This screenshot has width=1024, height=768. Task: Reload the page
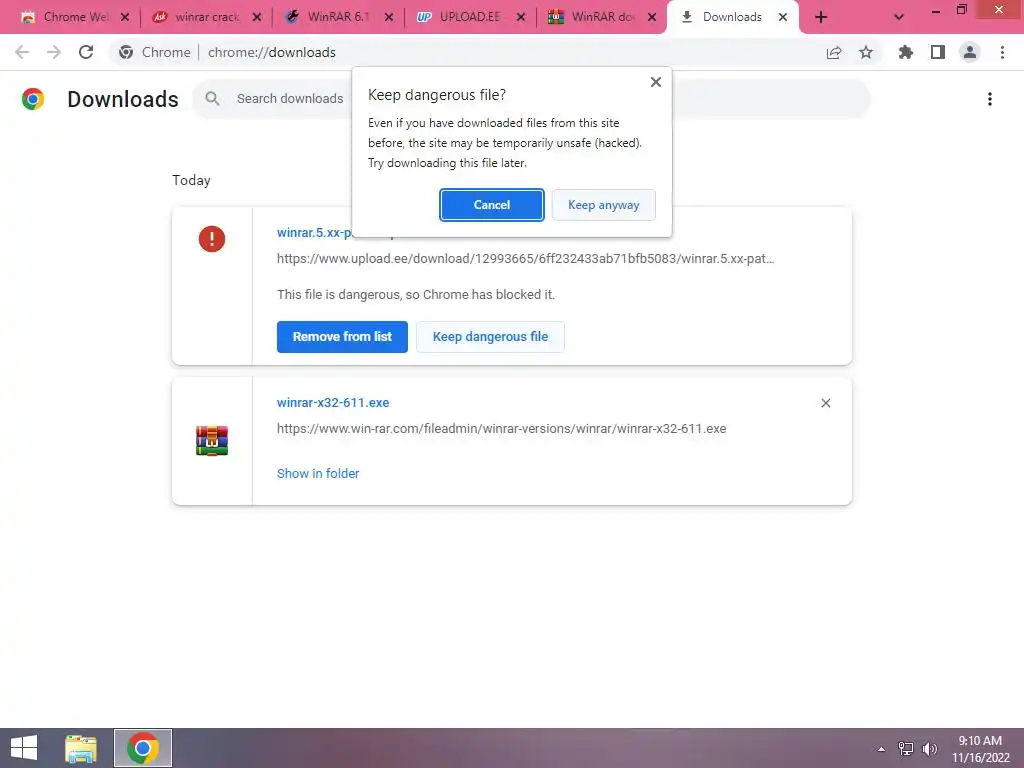pos(86,52)
